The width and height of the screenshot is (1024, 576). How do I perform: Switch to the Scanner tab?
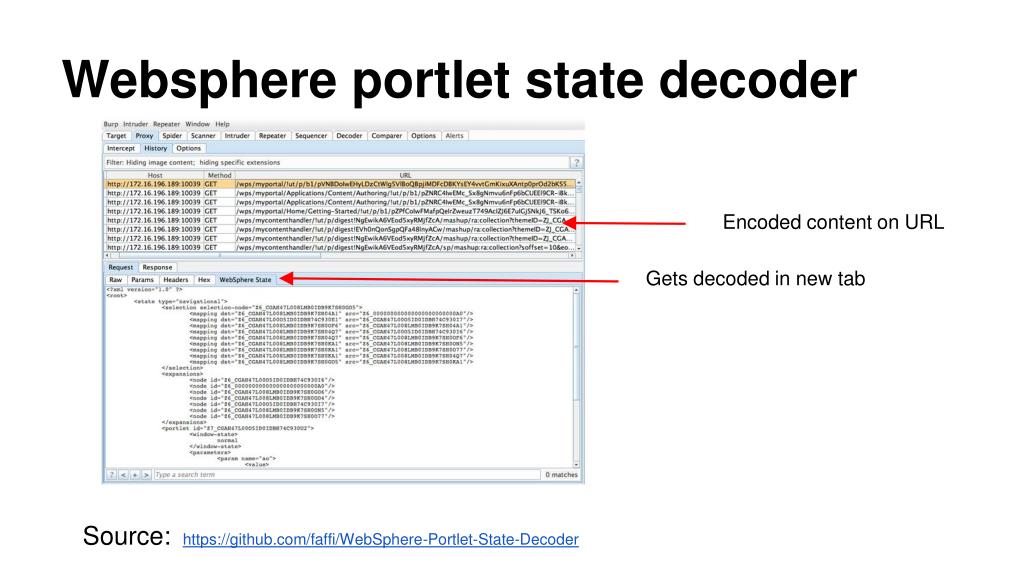coord(203,136)
